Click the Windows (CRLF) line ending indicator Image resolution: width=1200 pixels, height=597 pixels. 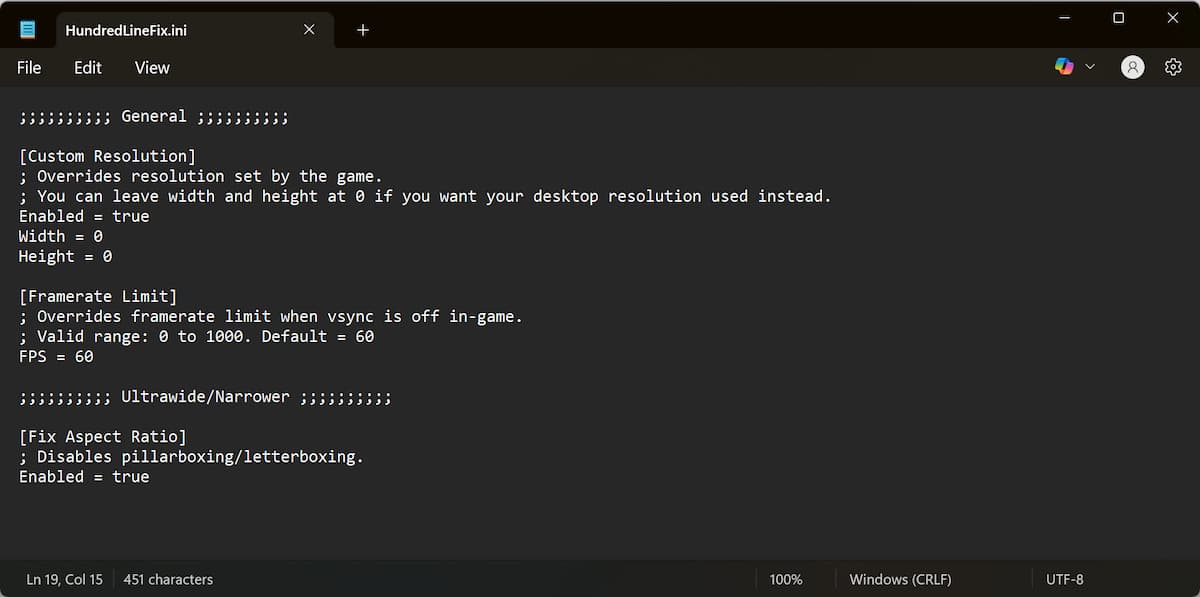[x=900, y=579]
